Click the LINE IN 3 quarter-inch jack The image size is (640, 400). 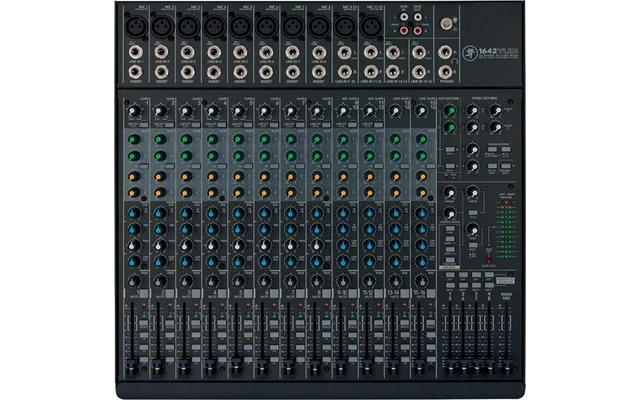tap(187, 52)
